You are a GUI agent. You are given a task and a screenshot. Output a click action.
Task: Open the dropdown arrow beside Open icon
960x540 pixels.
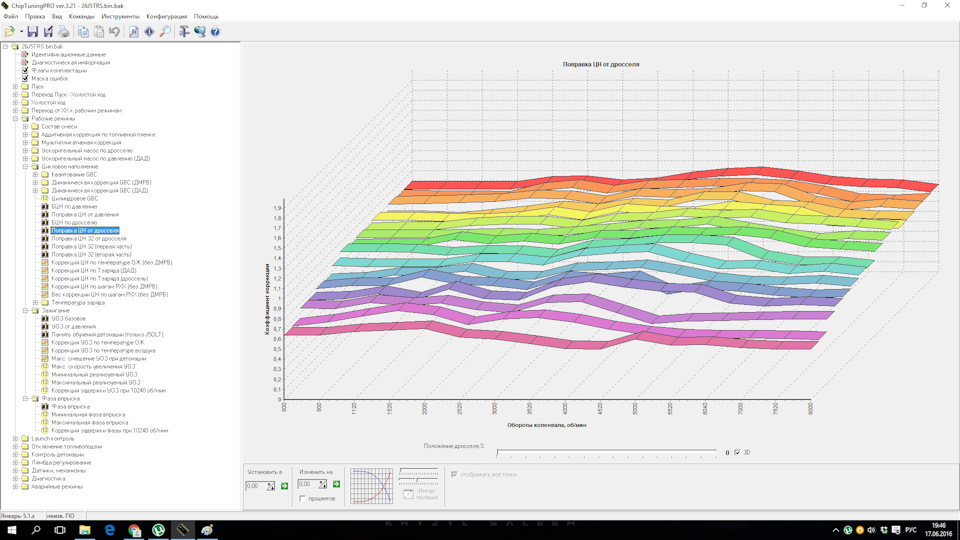(21, 32)
